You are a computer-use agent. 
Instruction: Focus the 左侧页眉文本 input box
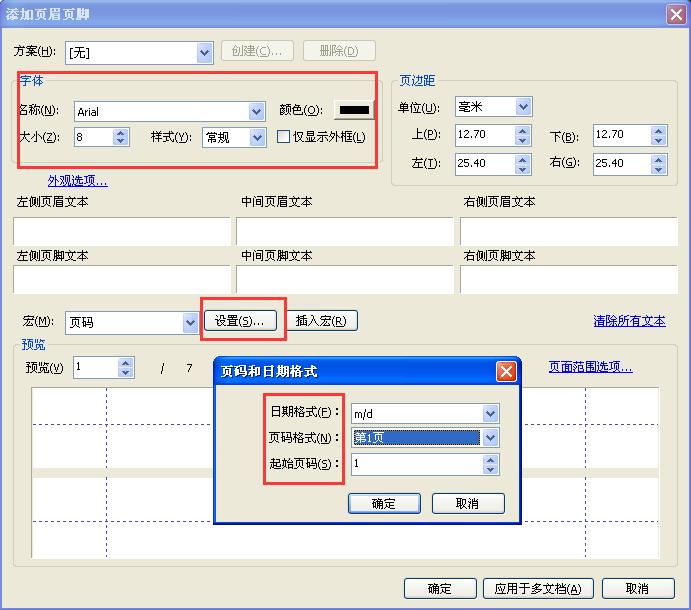click(122, 231)
